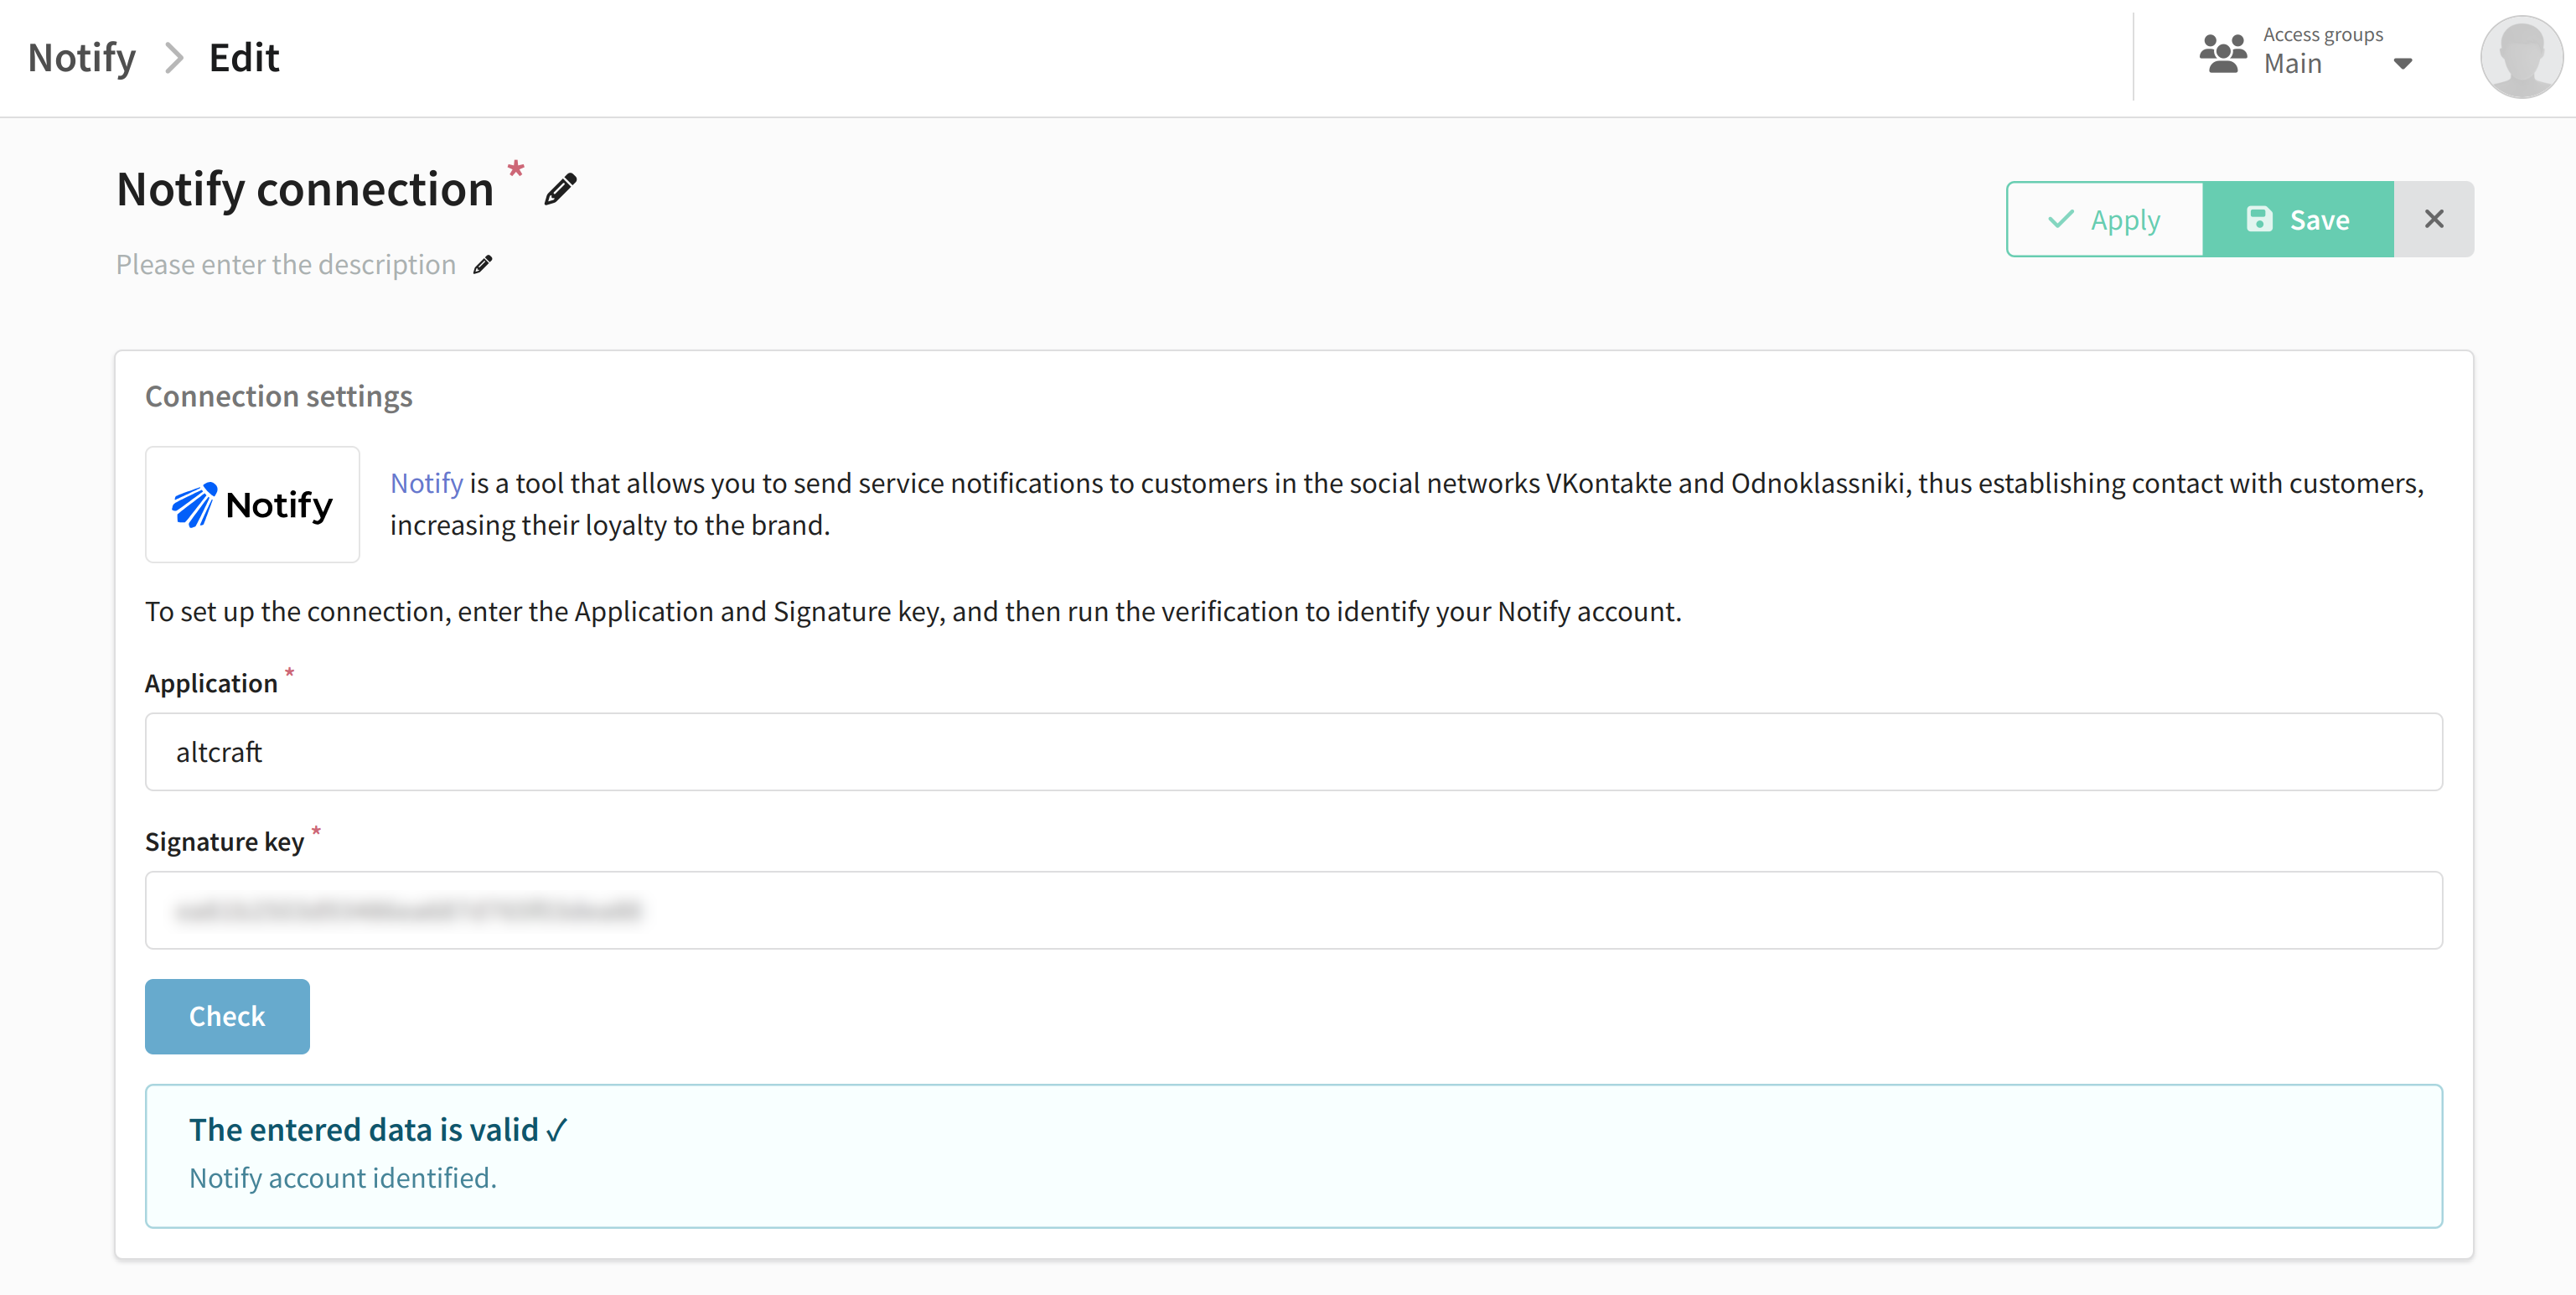Image resolution: width=2576 pixels, height=1295 pixels.
Task: Click the Save button
Action: 2298,219
